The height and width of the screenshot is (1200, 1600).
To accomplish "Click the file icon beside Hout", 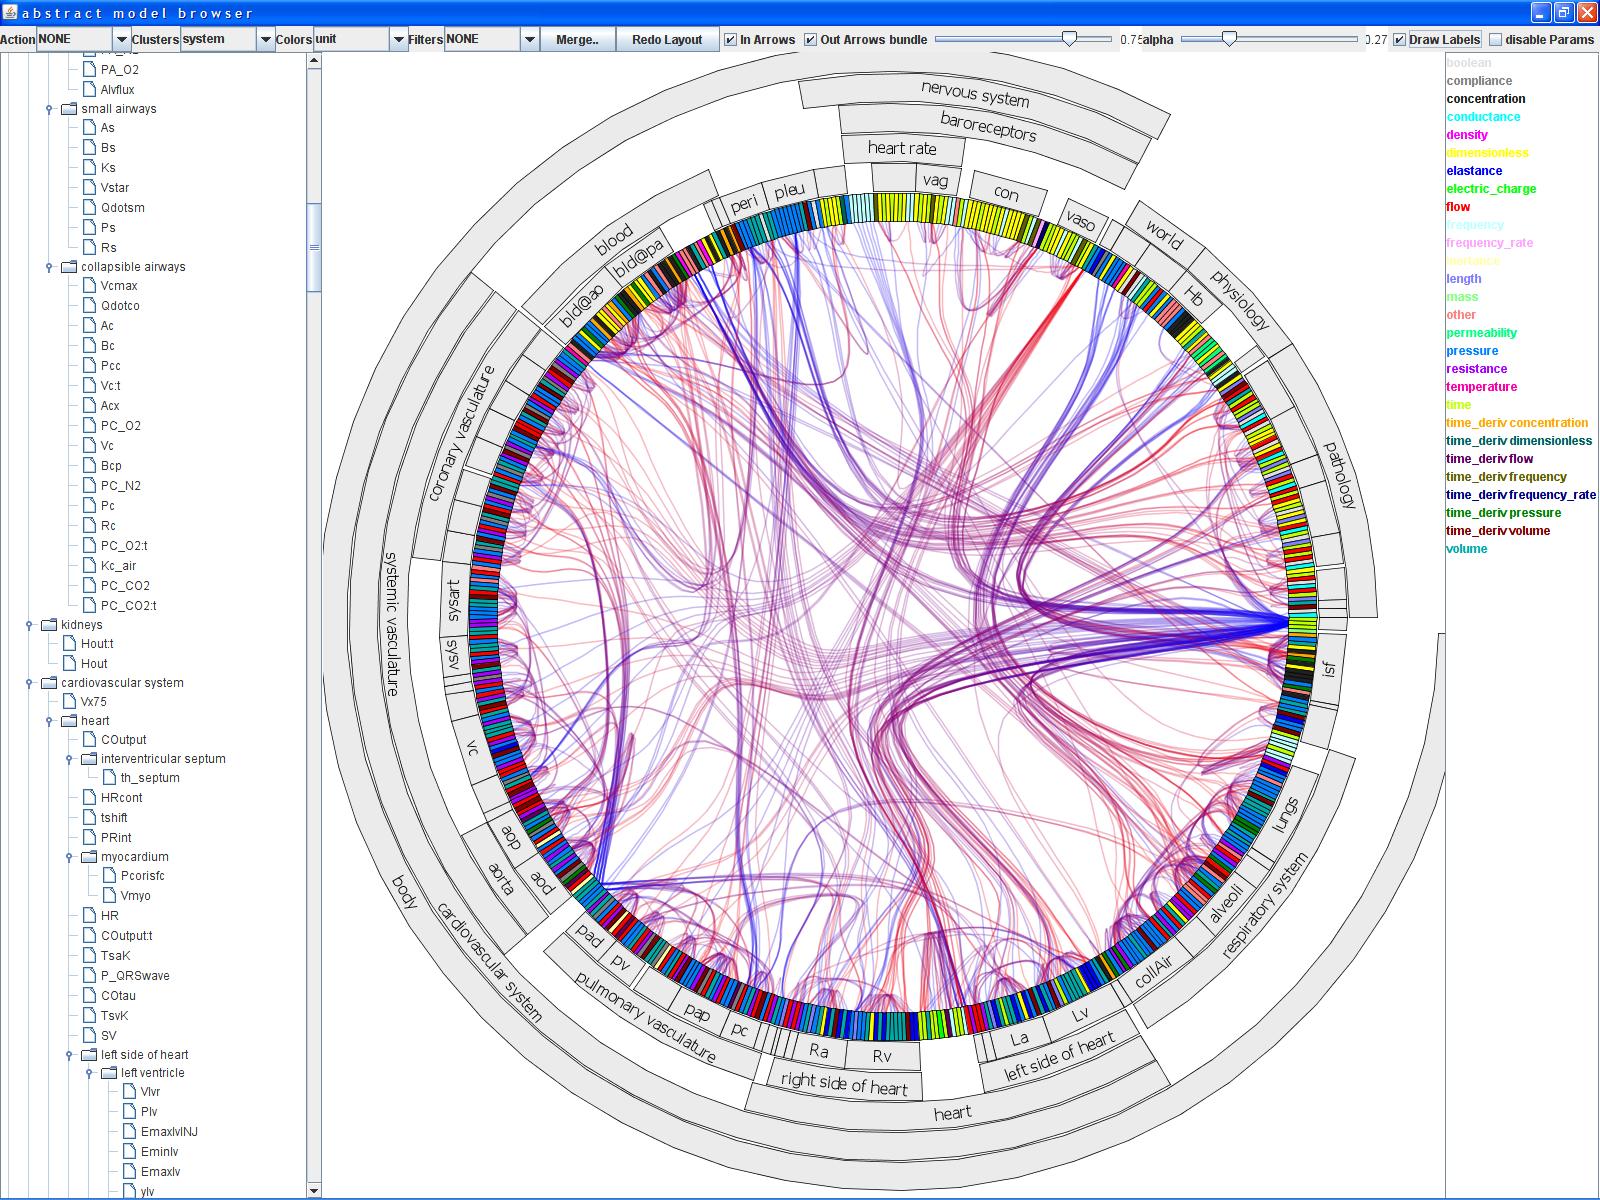I will click(x=69, y=664).
